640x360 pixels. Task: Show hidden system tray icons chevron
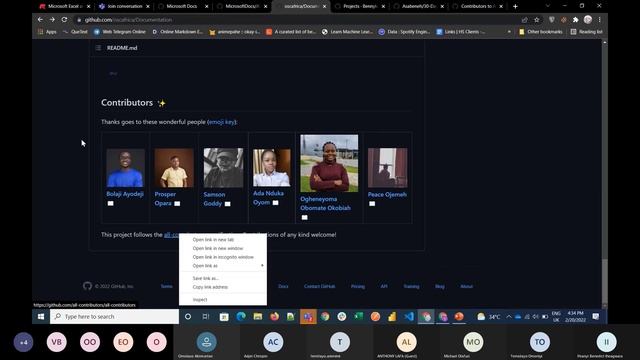coord(509,316)
